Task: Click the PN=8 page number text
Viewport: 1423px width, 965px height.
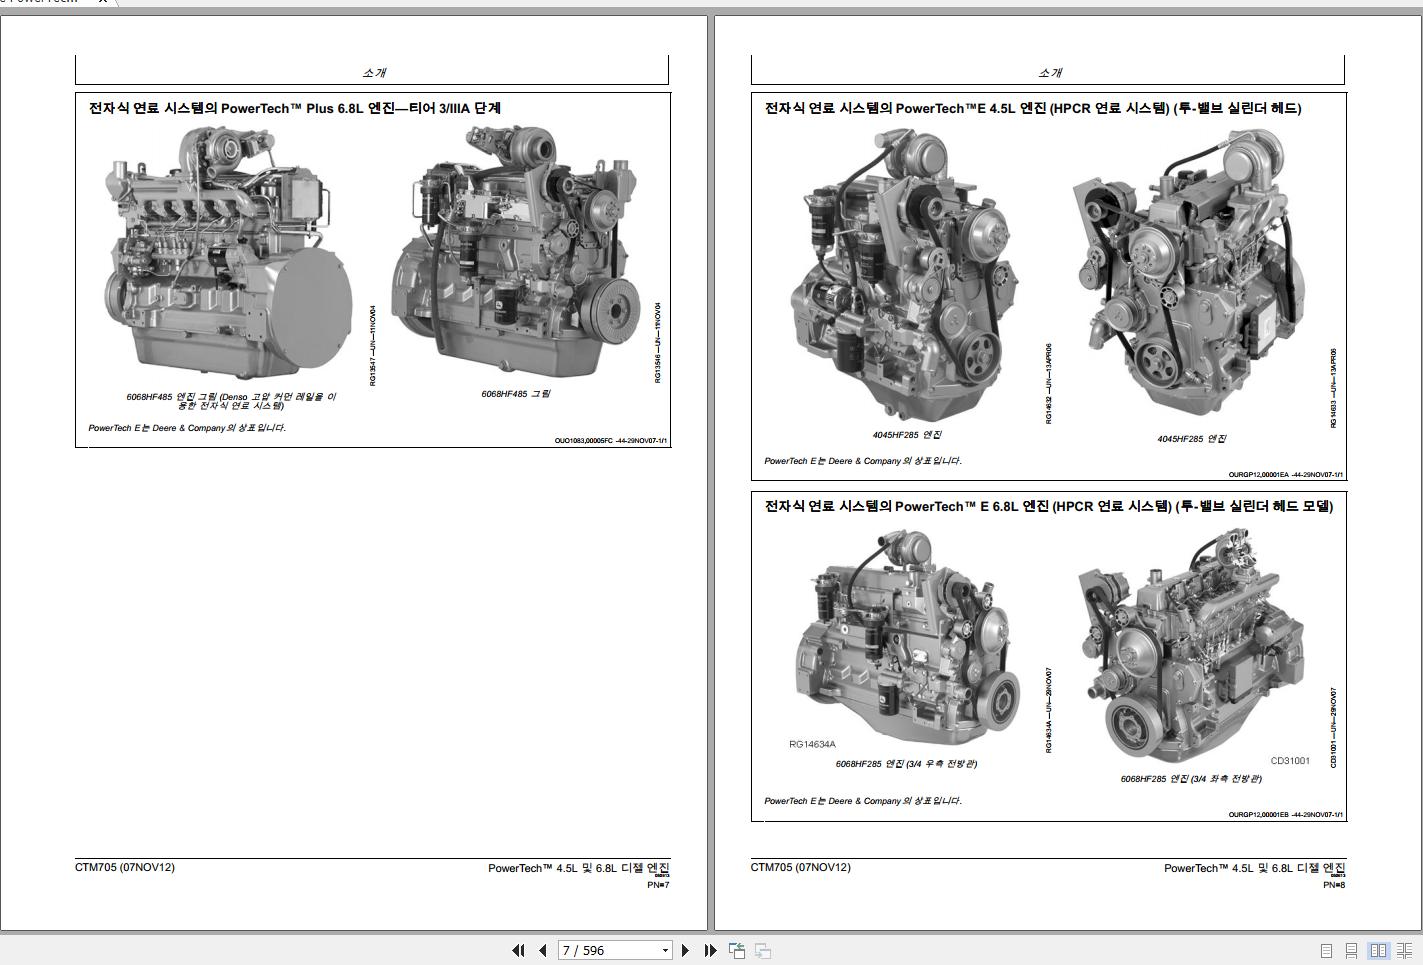Action: click(1334, 884)
